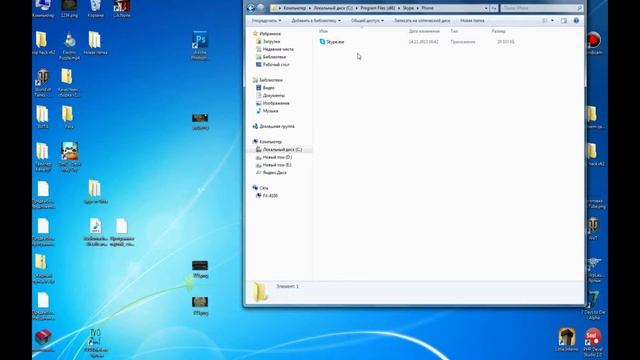Select the World of Tanks desktop shortcut
This screenshot has height=360, width=640.
pyautogui.click(x=42, y=83)
